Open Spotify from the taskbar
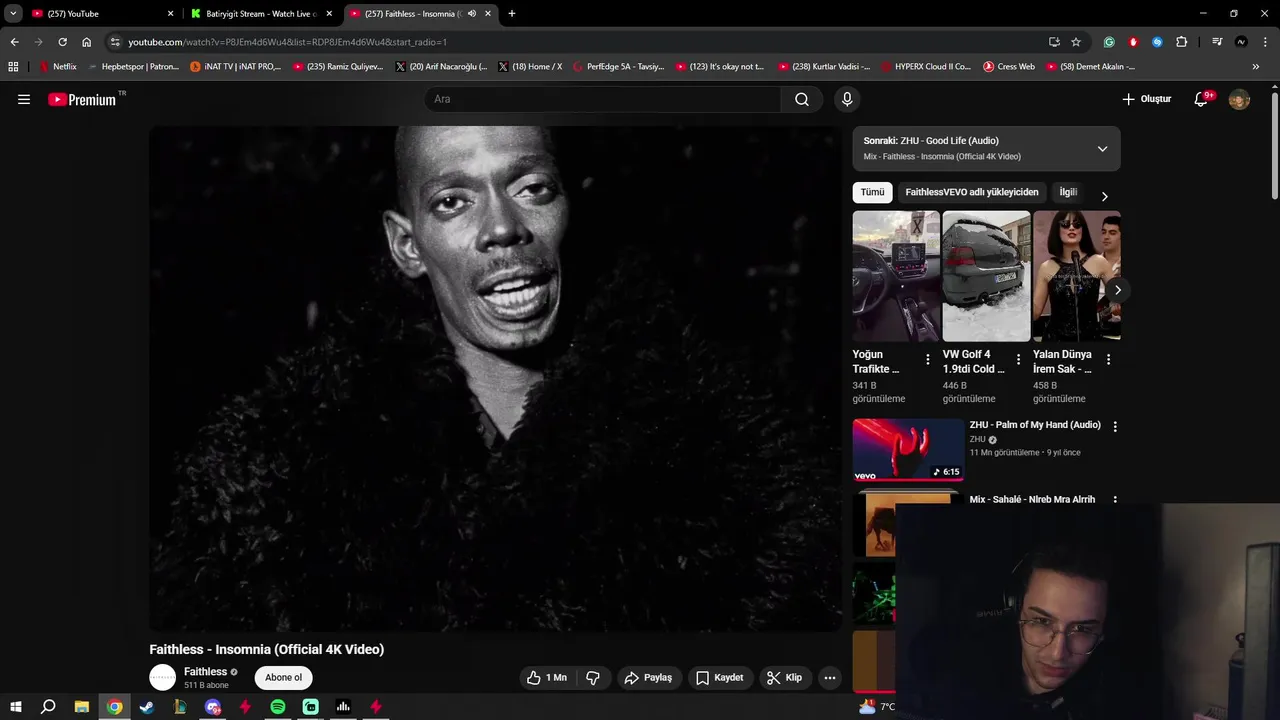Image resolution: width=1280 pixels, height=720 pixels. click(278, 706)
